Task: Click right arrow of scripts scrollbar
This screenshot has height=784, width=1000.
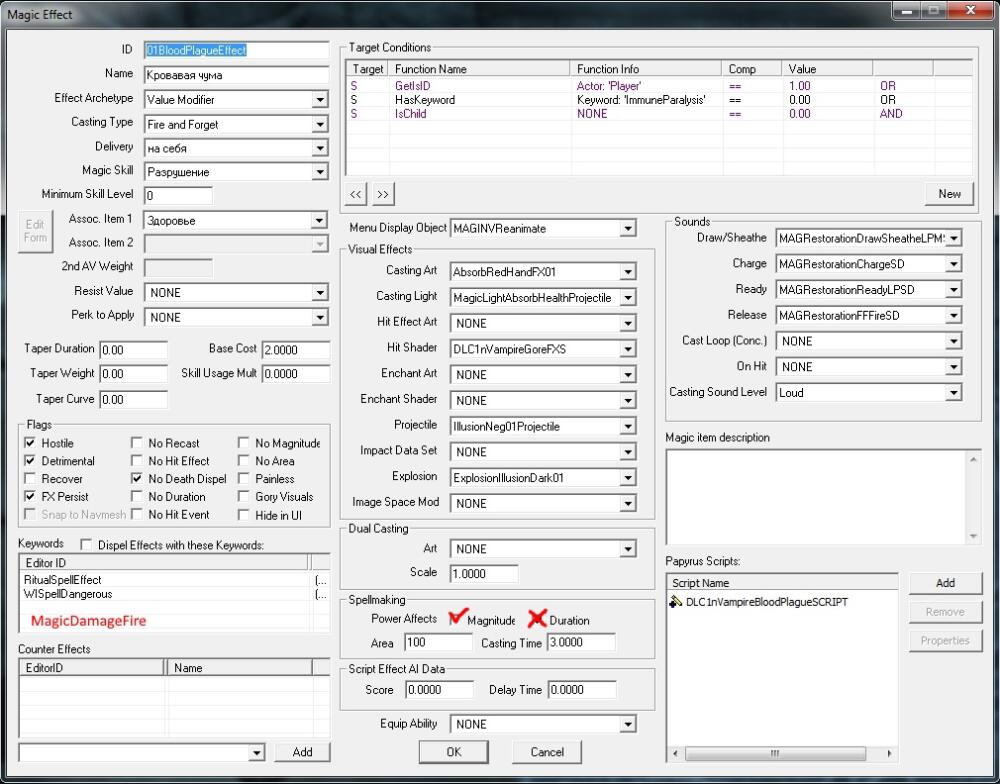Action: 889,753
